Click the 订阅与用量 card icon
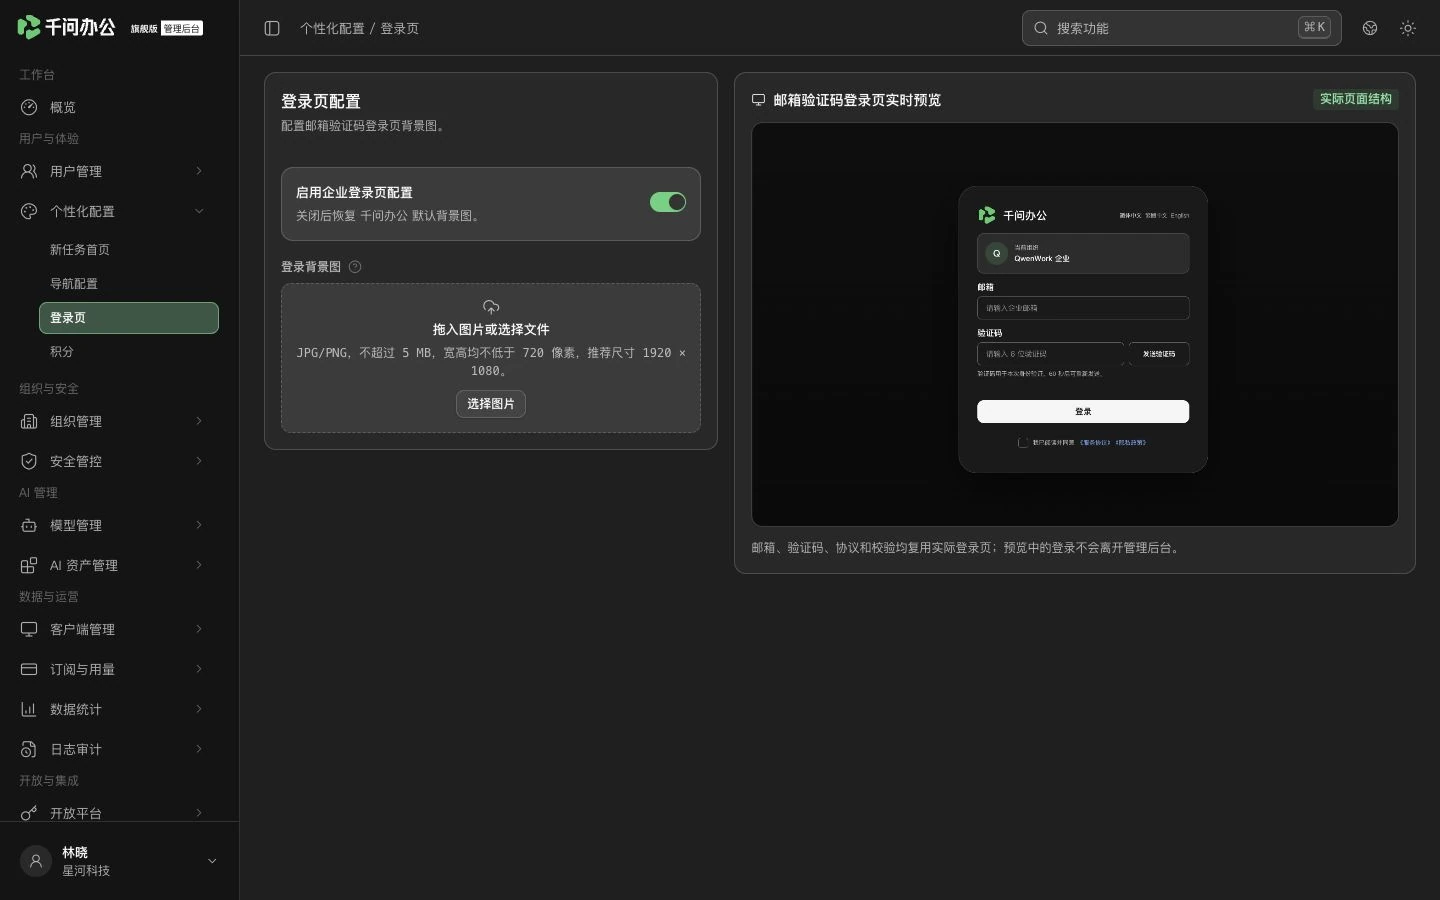Viewport: 1440px width, 900px height. (x=29, y=669)
